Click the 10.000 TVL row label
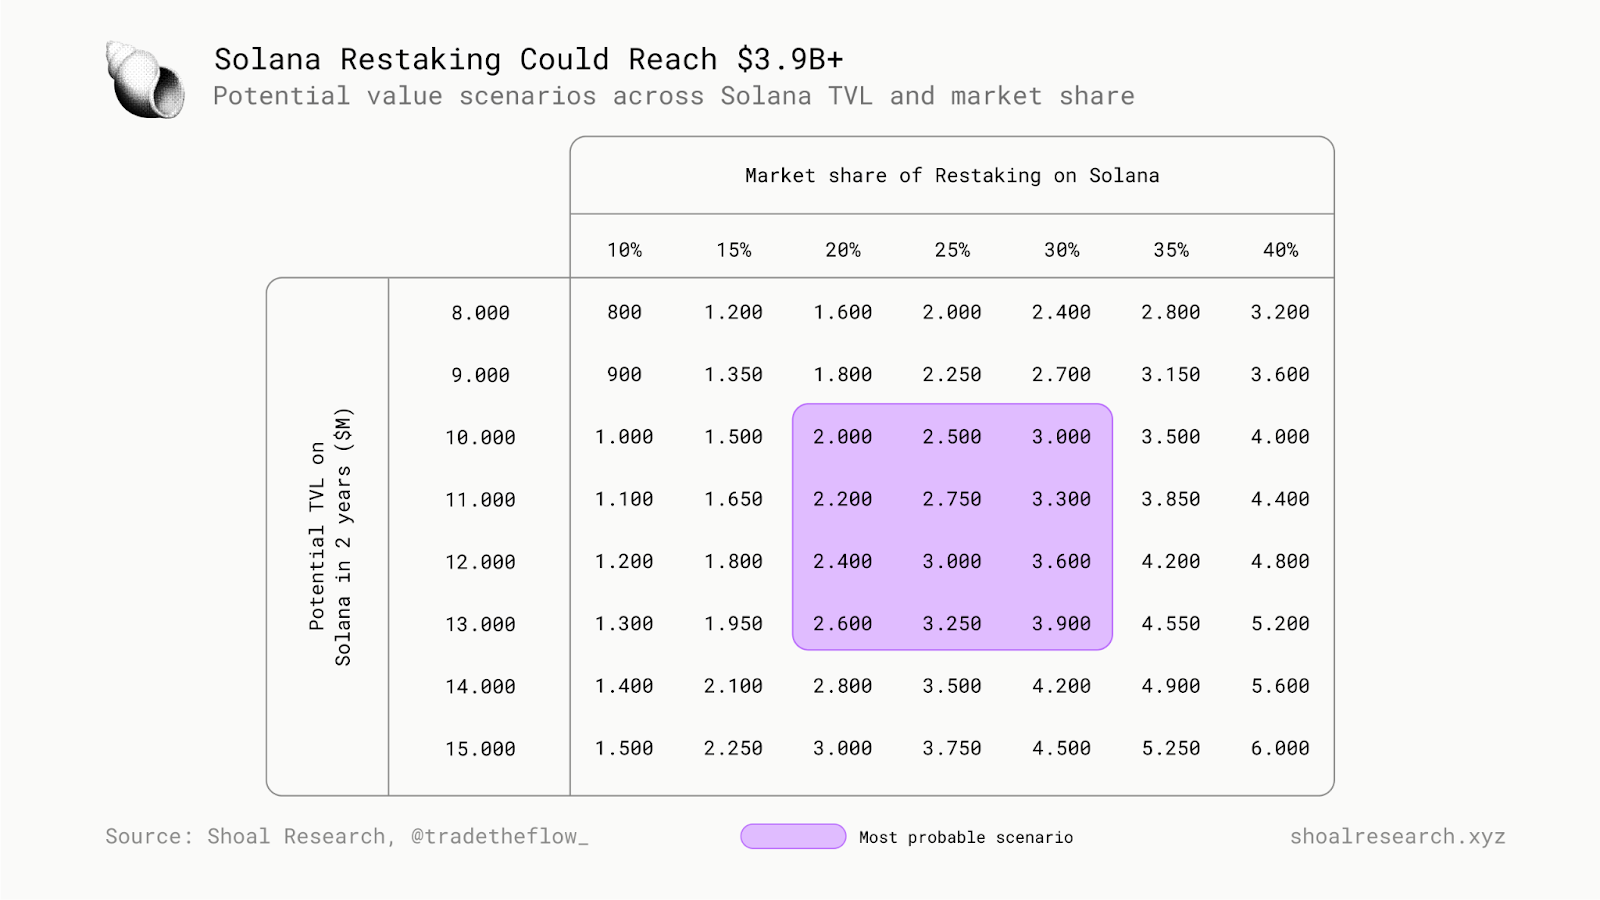Image resolution: width=1600 pixels, height=900 pixels. pyautogui.click(x=480, y=438)
